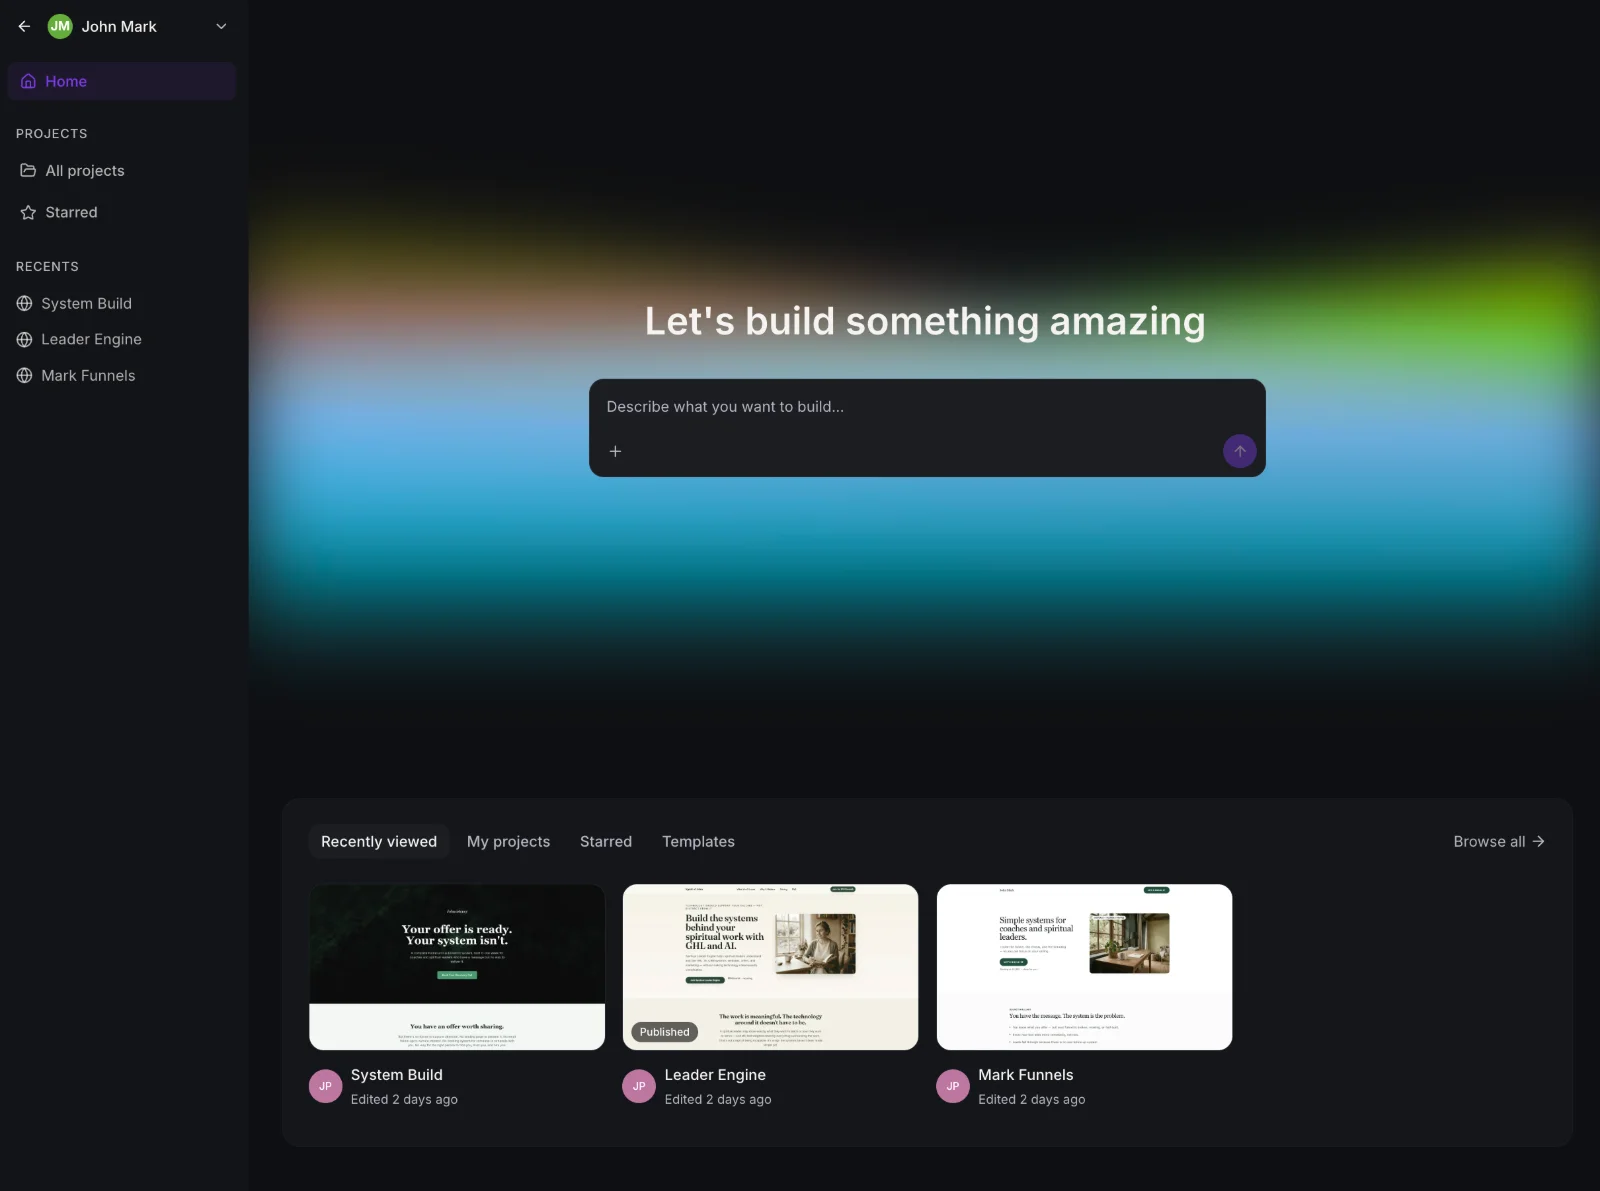This screenshot has height=1191, width=1600.
Task: Open Home in the sidebar
Action: pyautogui.click(x=122, y=81)
